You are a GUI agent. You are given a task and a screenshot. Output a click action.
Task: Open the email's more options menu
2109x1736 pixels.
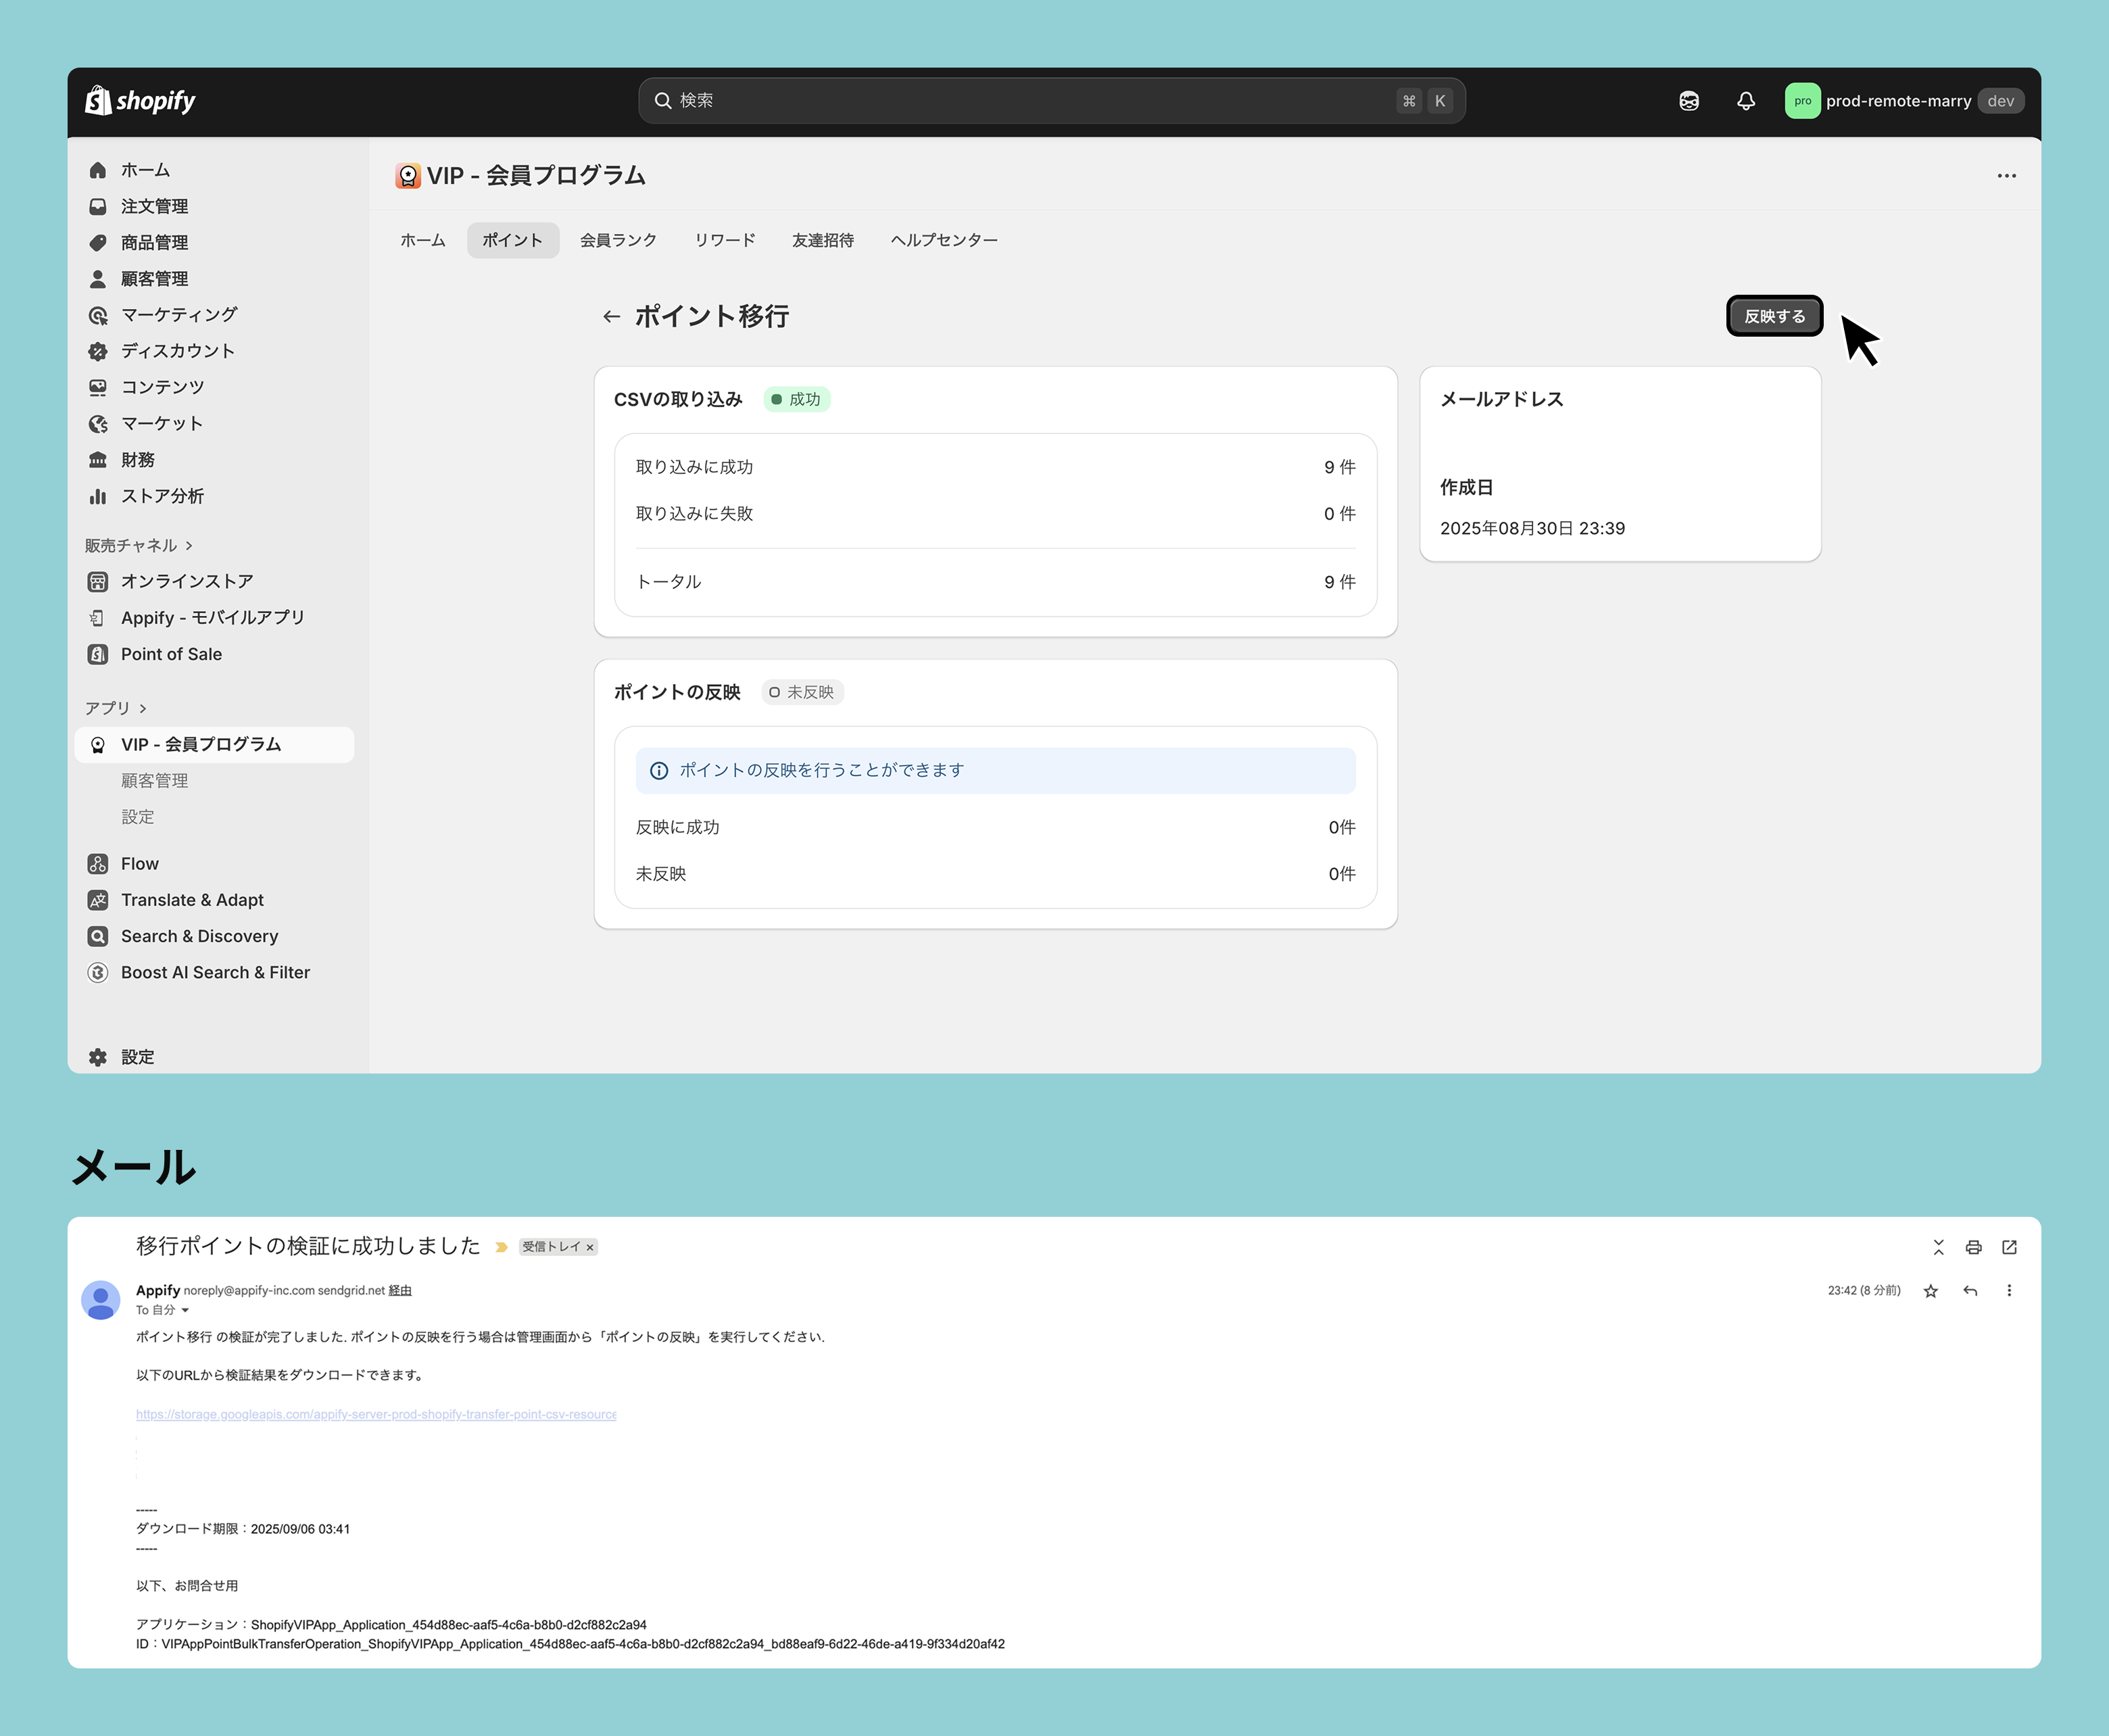(x=2009, y=1291)
